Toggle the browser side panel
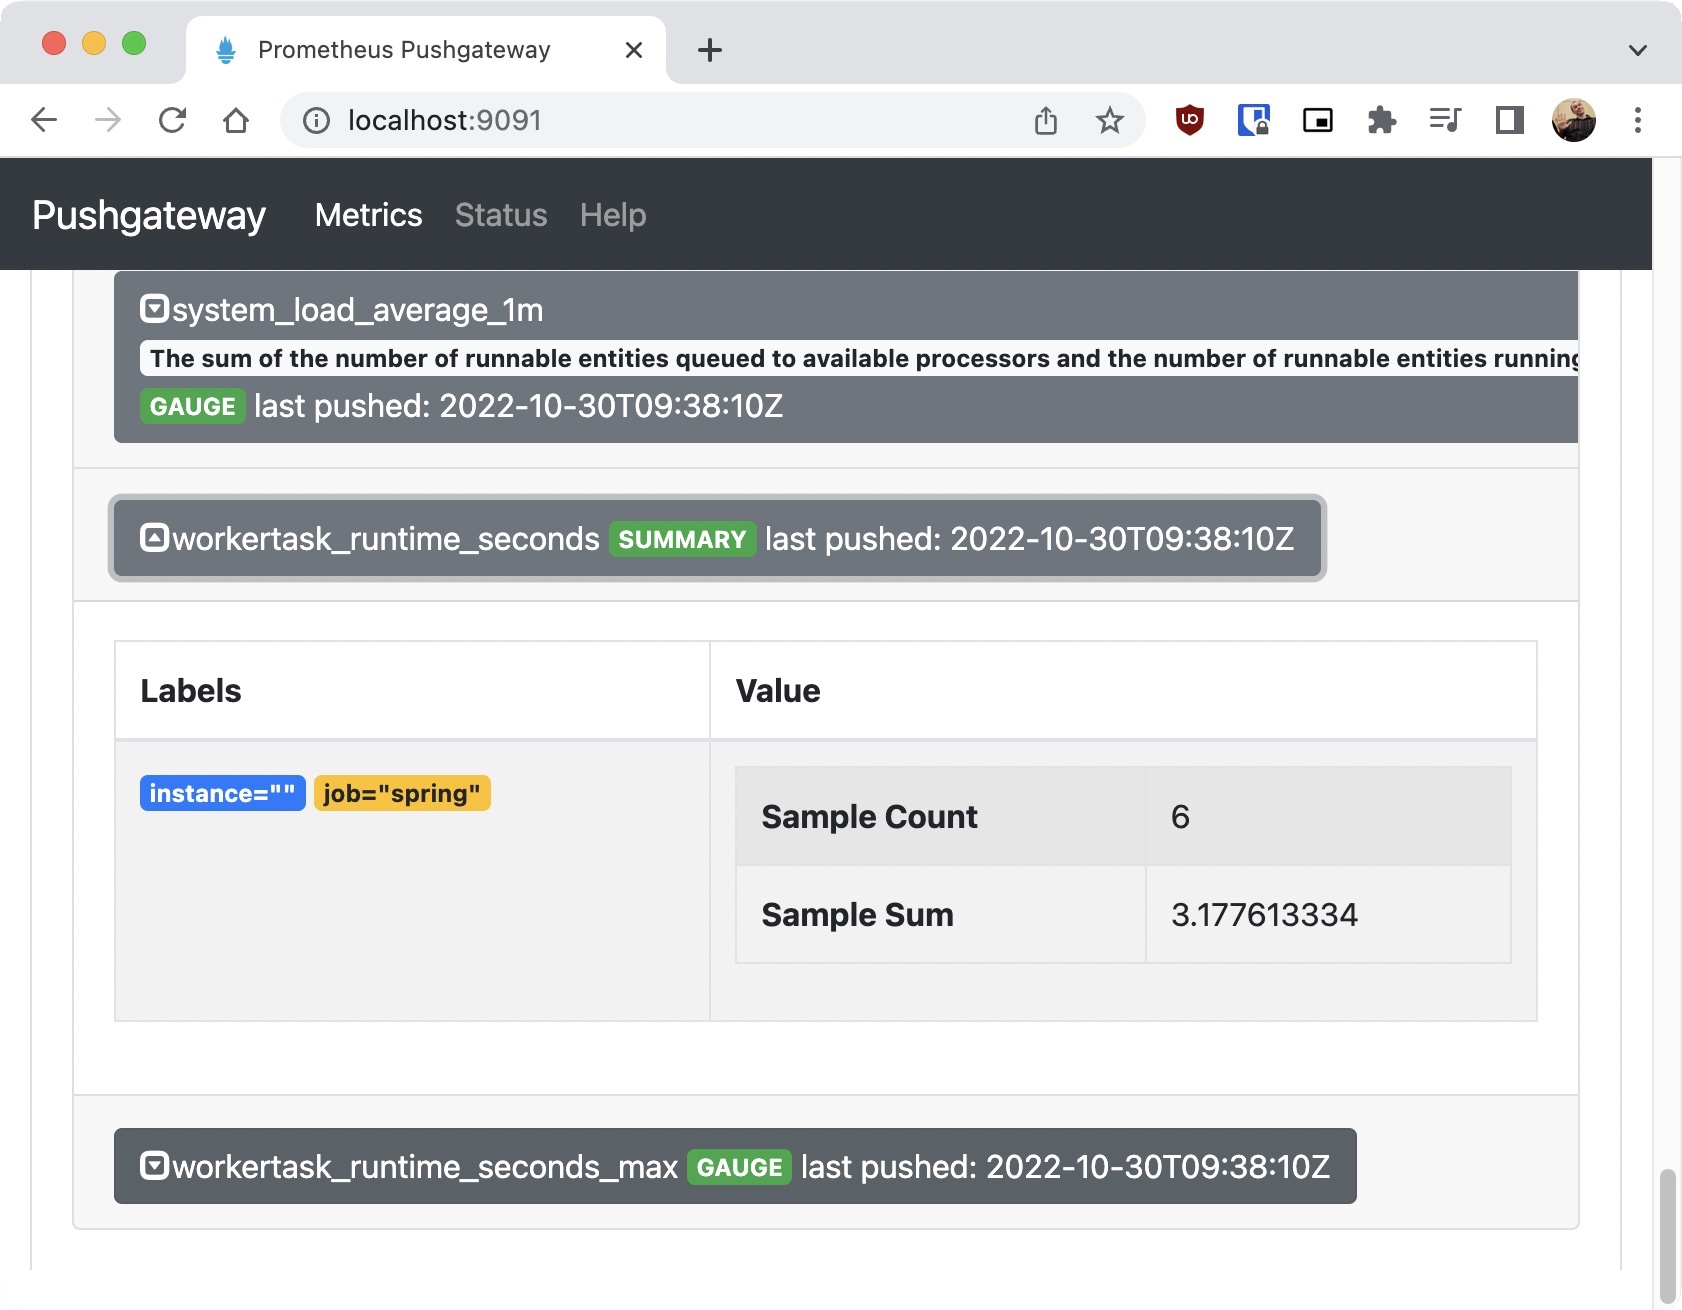Screen dimensions: 1682x1310 tap(1509, 120)
